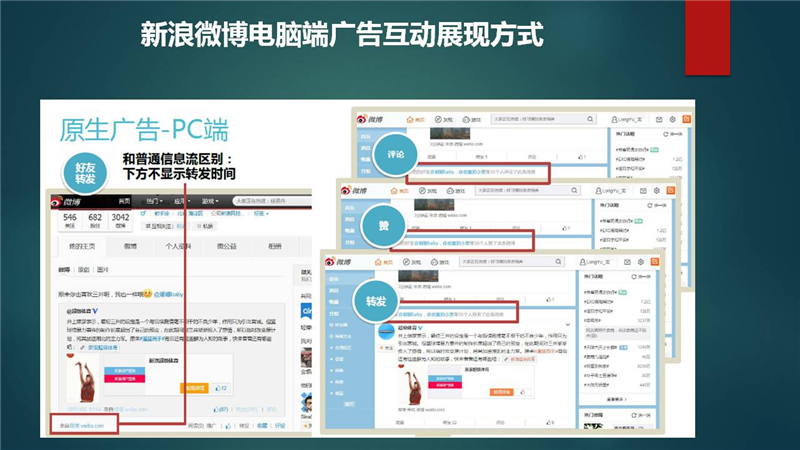Open the 查看更多 link in the 转发 panel
This screenshot has height=450, width=800.
coord(616,399)
